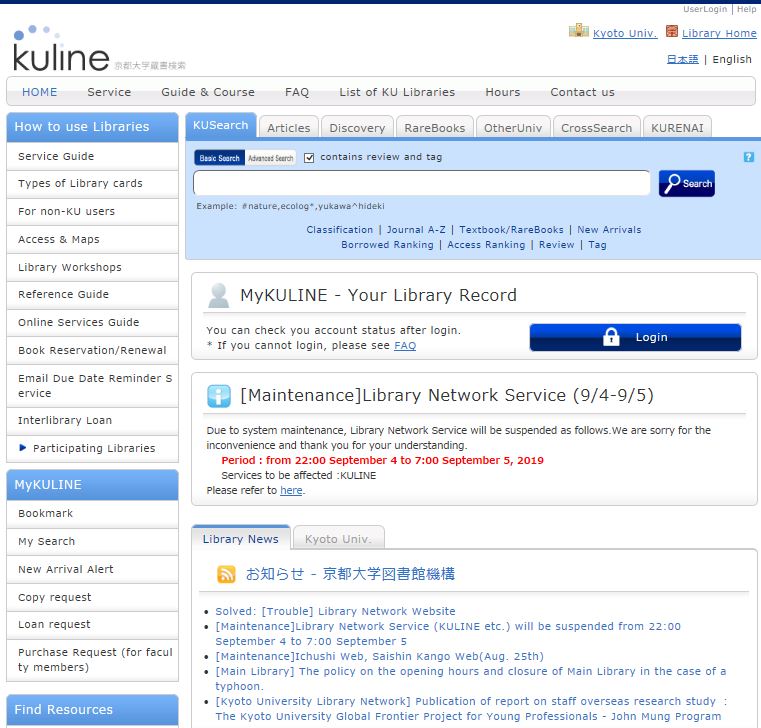The width and height of the screenshot is (761, 728).
Task: Switch to the RareBooks search tab
Action: coord(434,128)
